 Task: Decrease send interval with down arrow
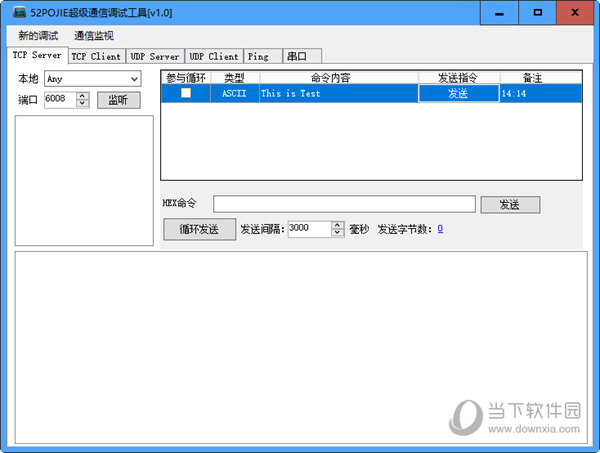pos(337,233)
